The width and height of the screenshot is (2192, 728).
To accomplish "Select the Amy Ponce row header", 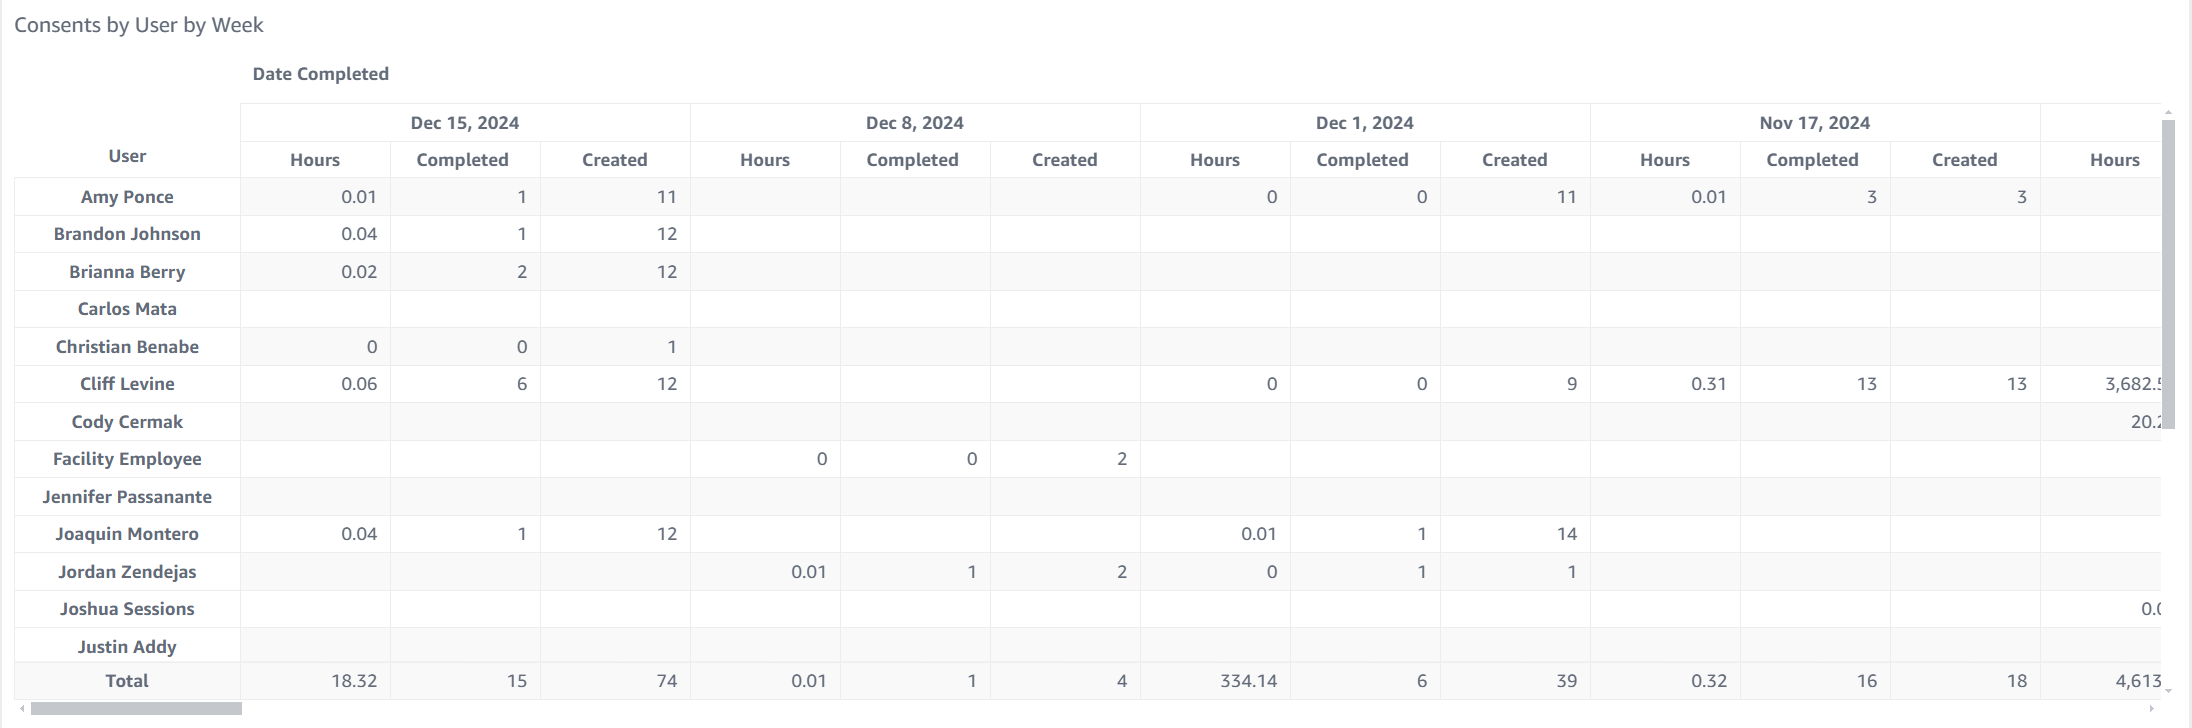I will click(127, 197).
